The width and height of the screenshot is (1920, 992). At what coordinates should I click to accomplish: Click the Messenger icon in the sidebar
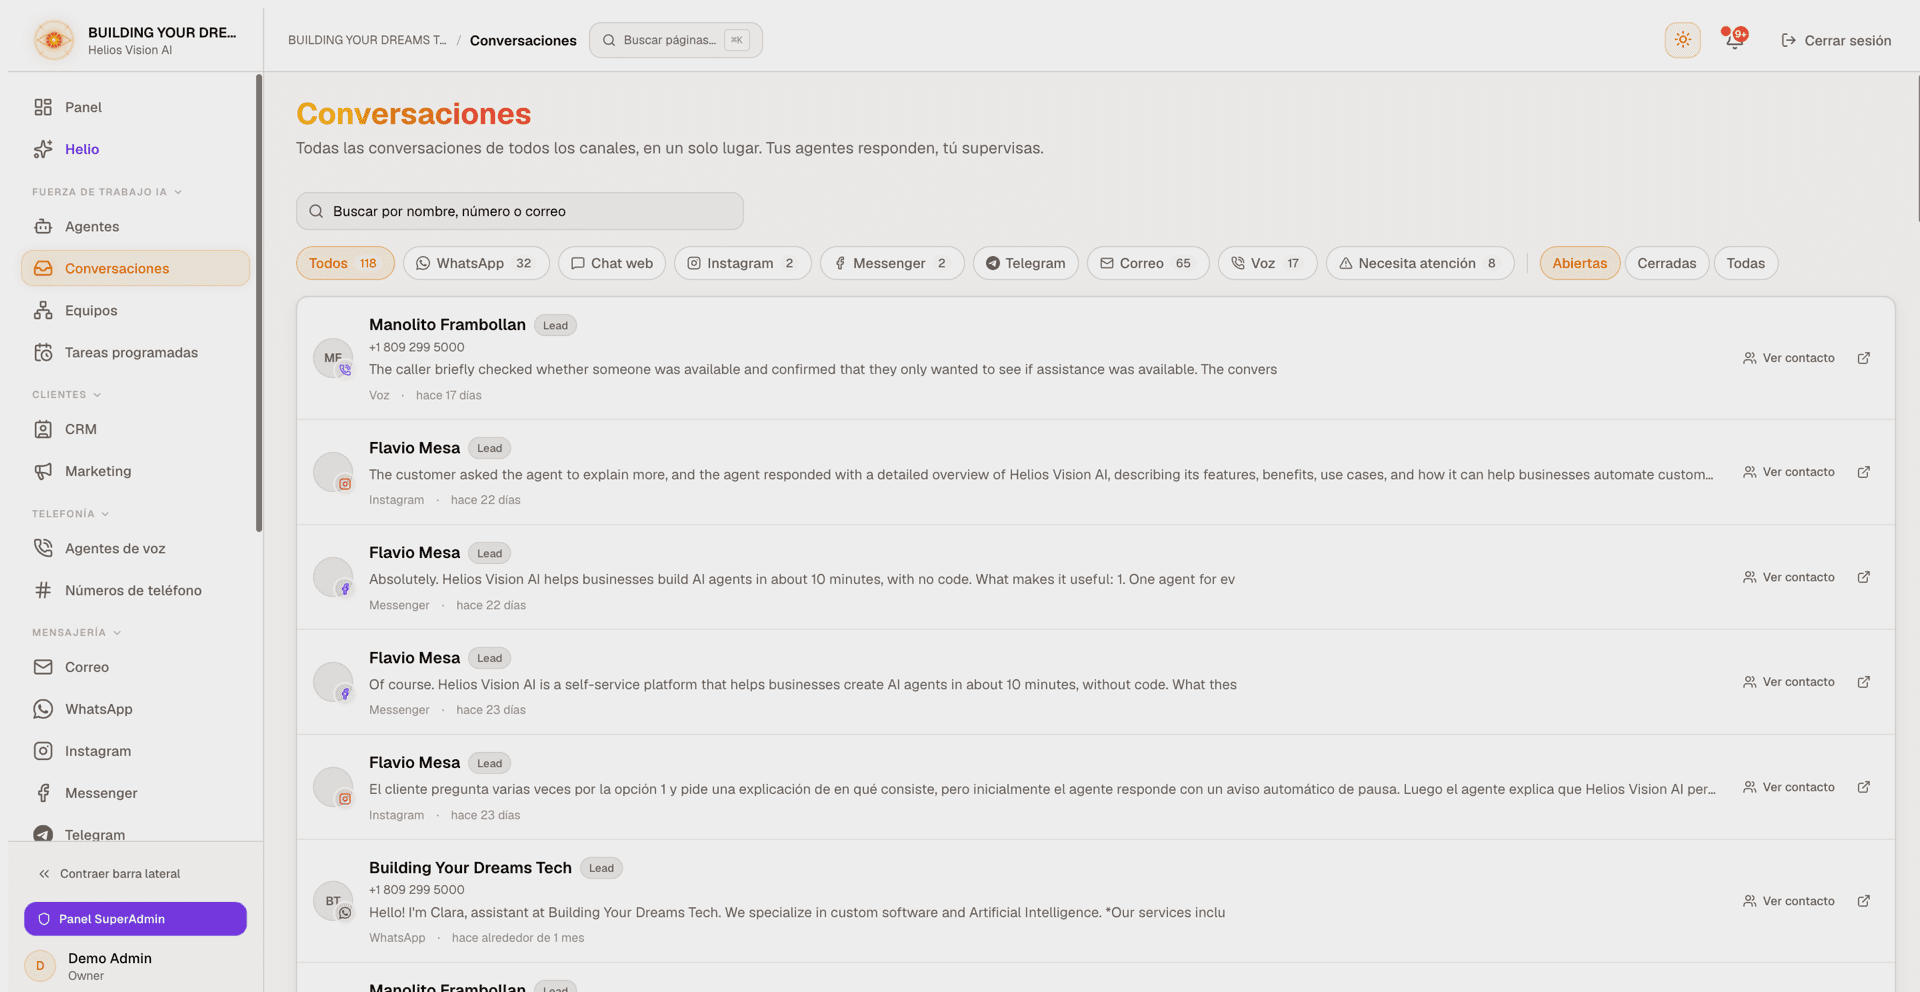click(x=43, y=793)
